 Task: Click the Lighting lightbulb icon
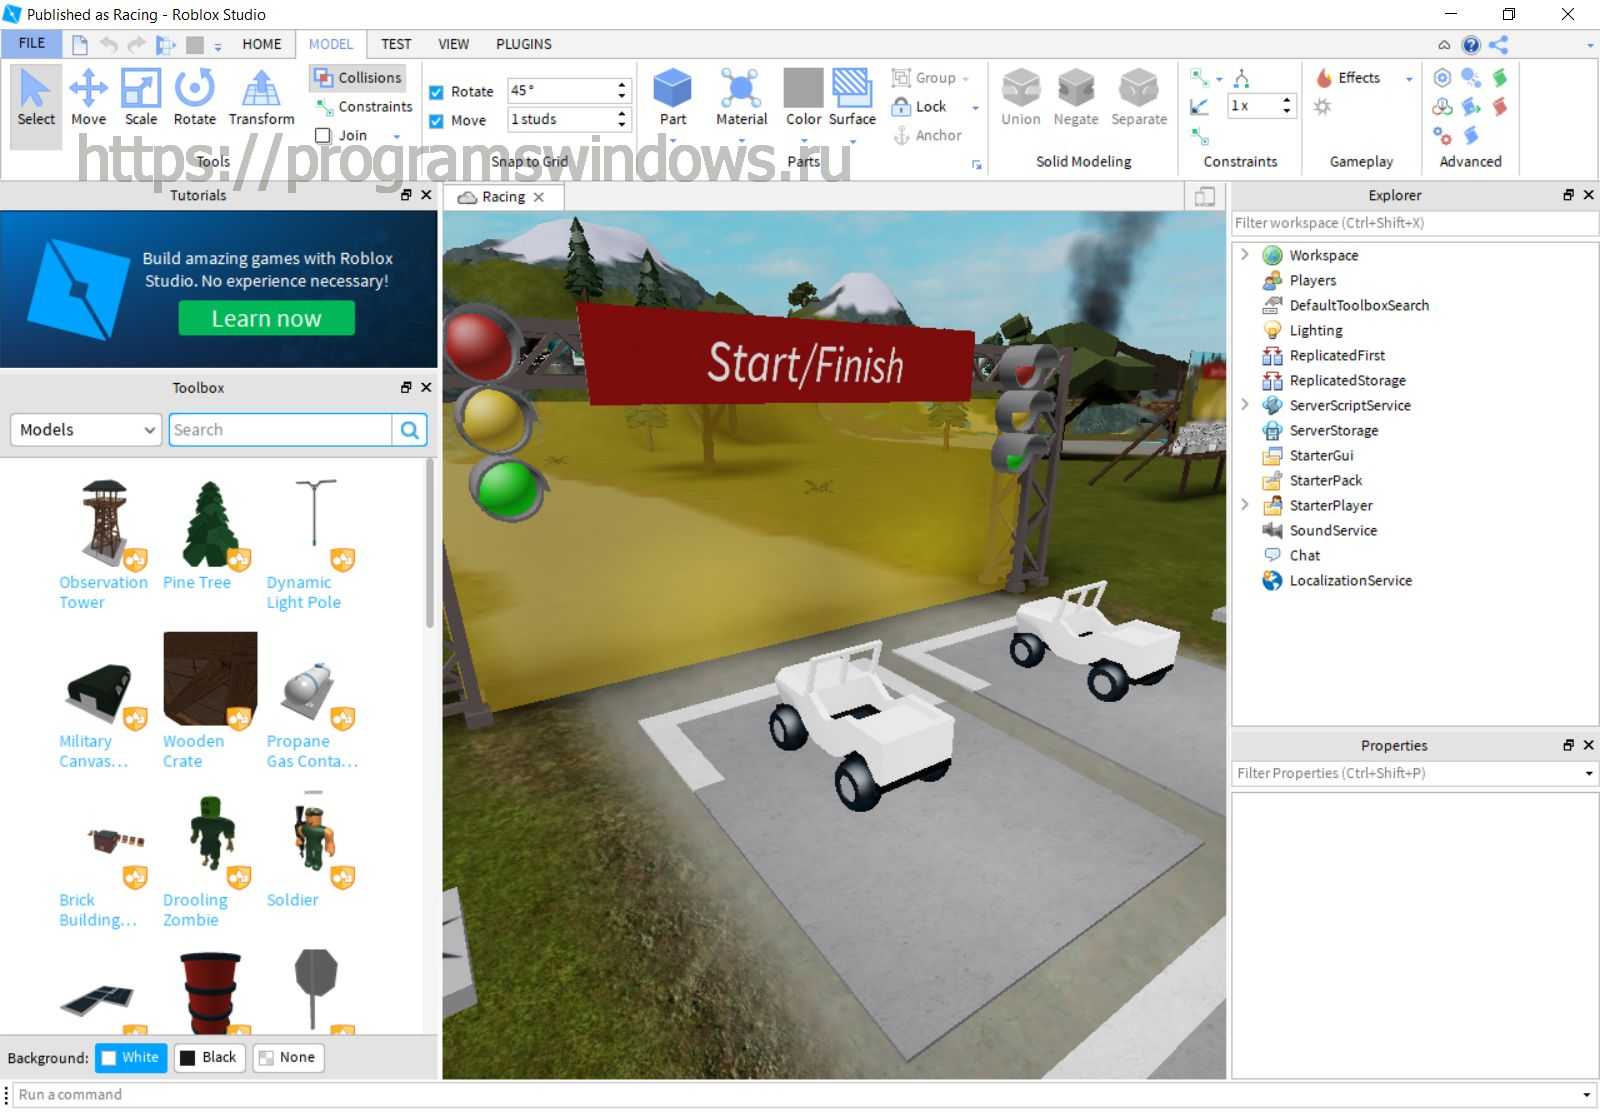(x=1272, y=330)
